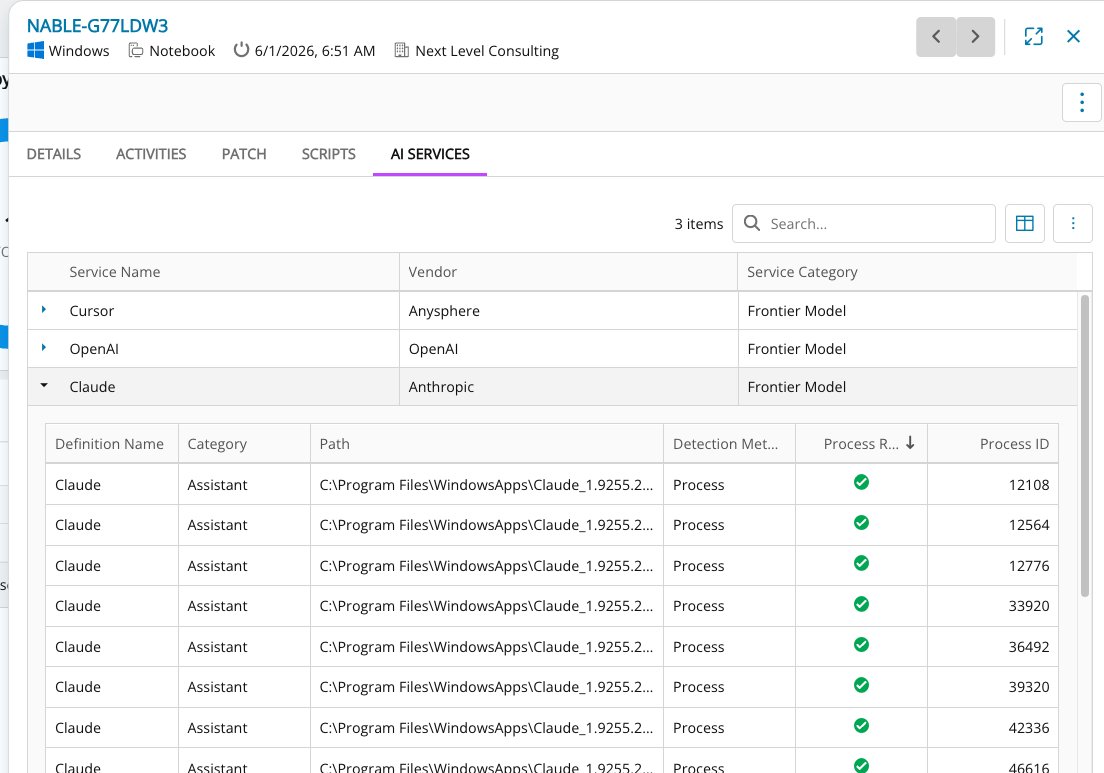
Task: Sort by Path column header
Action: (334, 444)
